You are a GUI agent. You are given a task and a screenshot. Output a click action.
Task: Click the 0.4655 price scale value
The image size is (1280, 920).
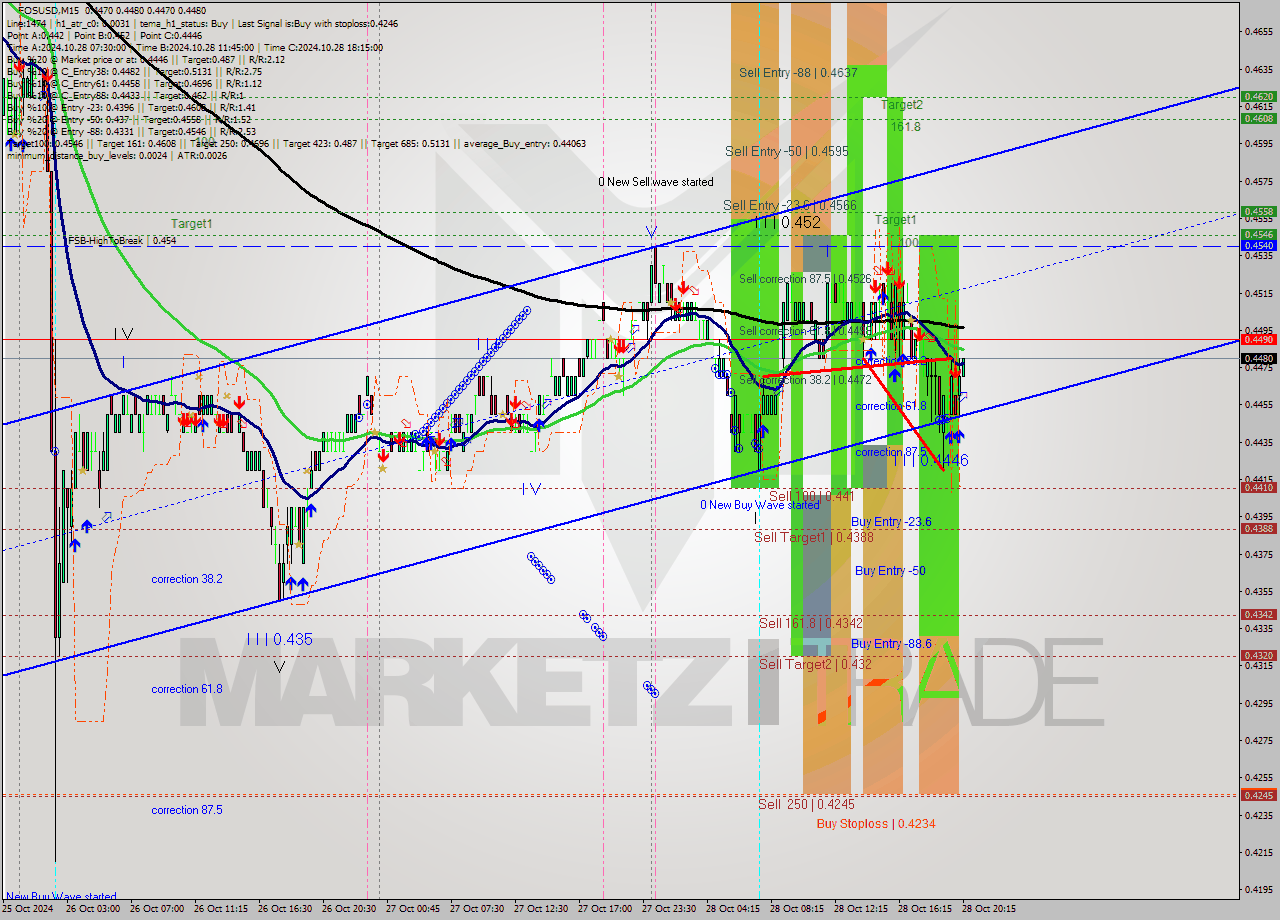click(1258, 32)
